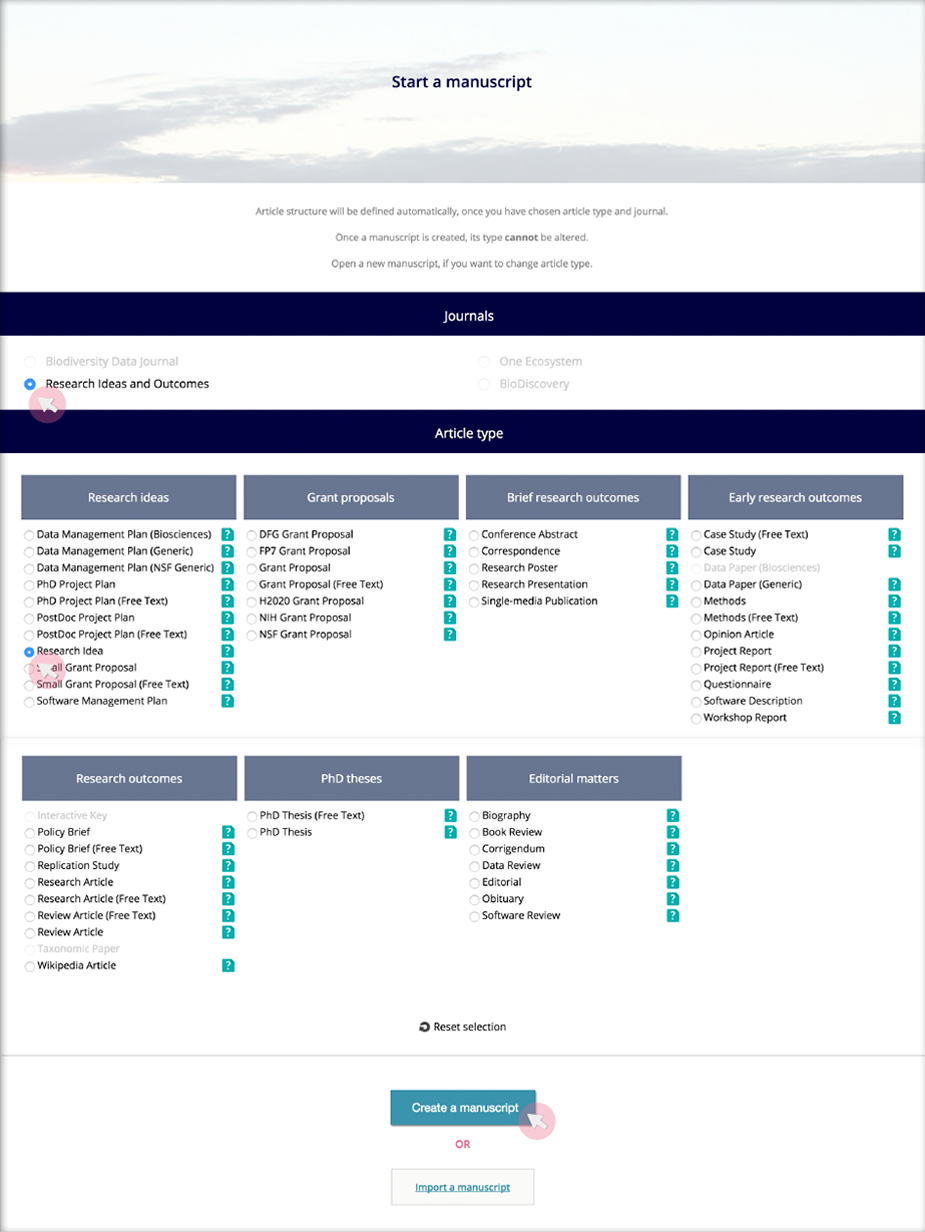Choose Research Article (Free Text) option

pos(29,899)
